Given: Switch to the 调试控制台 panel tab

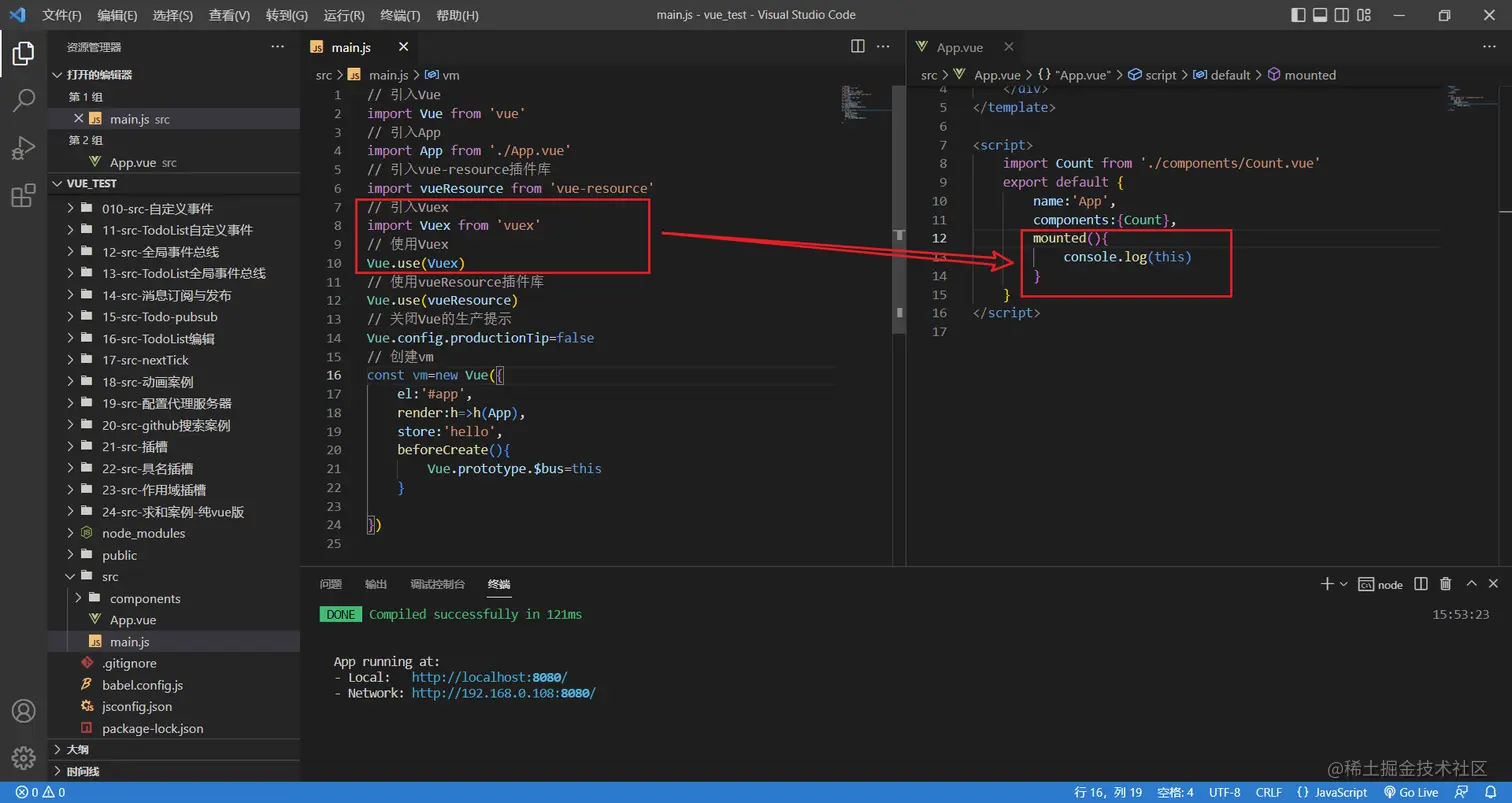Looking at the screenshot, I should click(x=438, y=584).
